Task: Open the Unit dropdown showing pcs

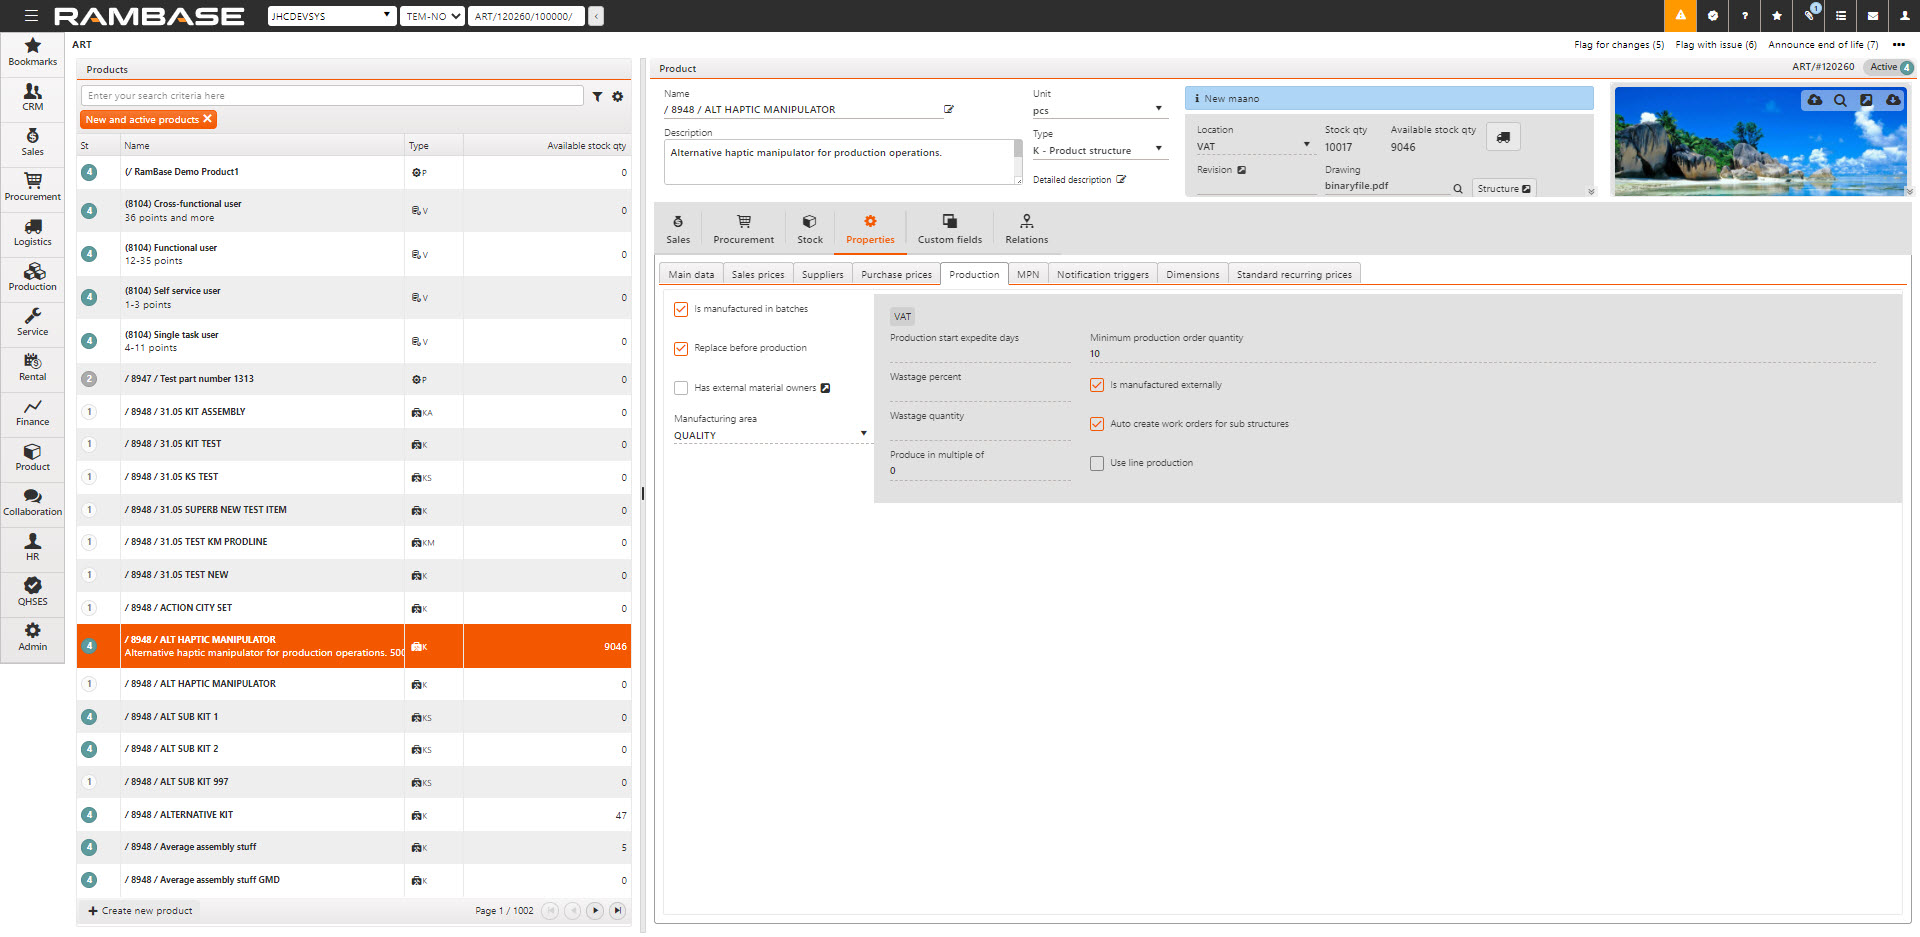Action: pos(1159,109)
